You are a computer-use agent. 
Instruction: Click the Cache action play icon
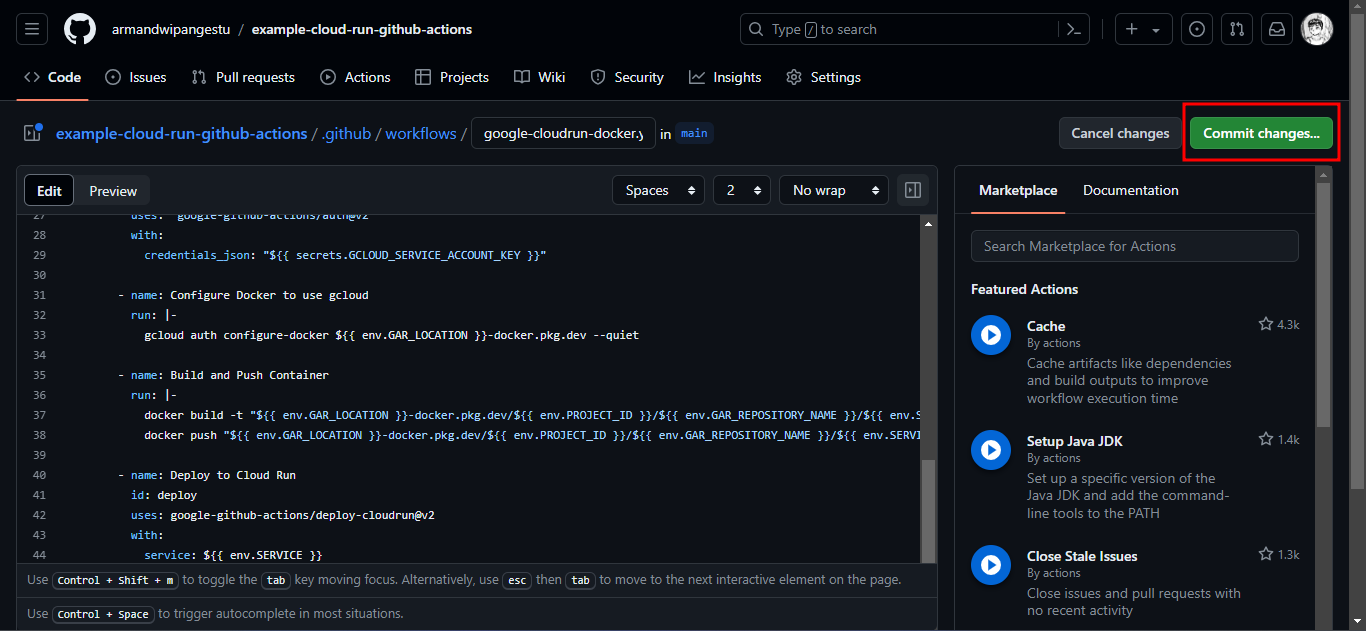pyautogui.click(x=990, y=335)
